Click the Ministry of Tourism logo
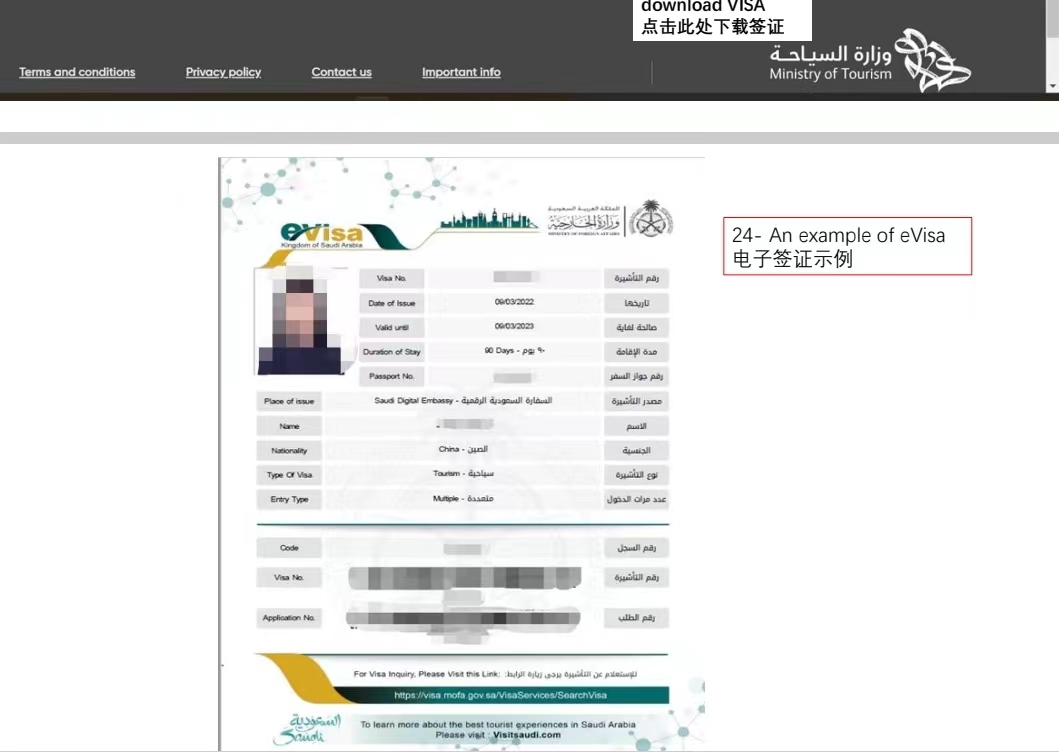 [x=870, y=60]
